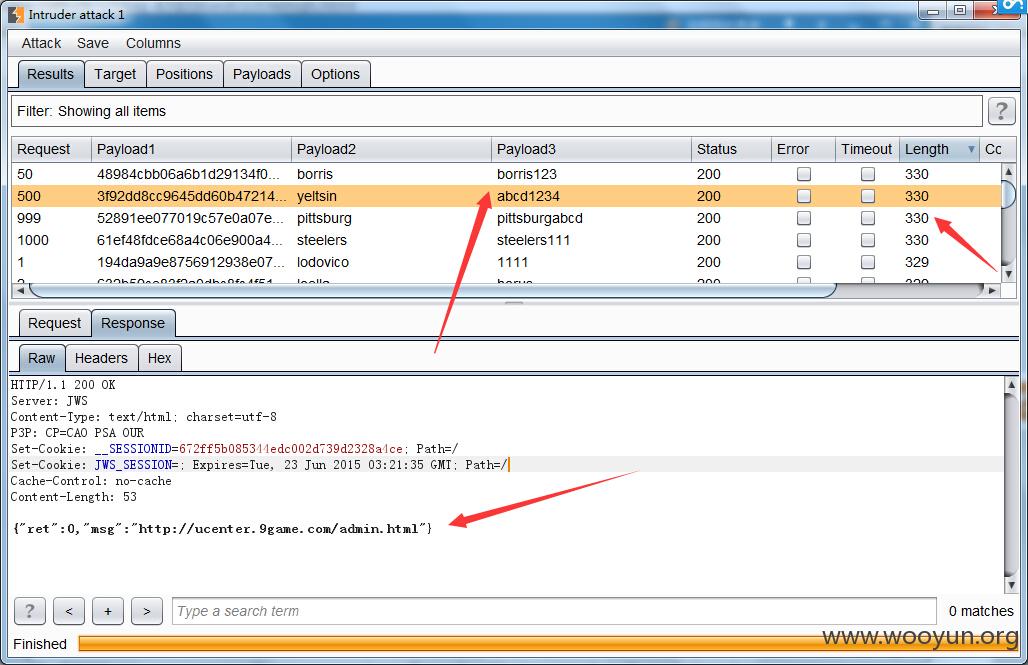Click the Length column sort arrow
The image size is (1028, 665).
[971, 150]
